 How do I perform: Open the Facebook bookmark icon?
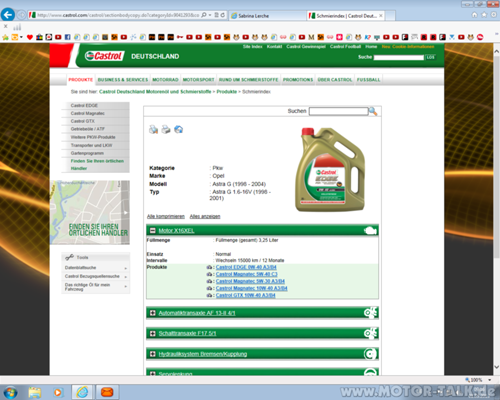[x=67, y=37]
